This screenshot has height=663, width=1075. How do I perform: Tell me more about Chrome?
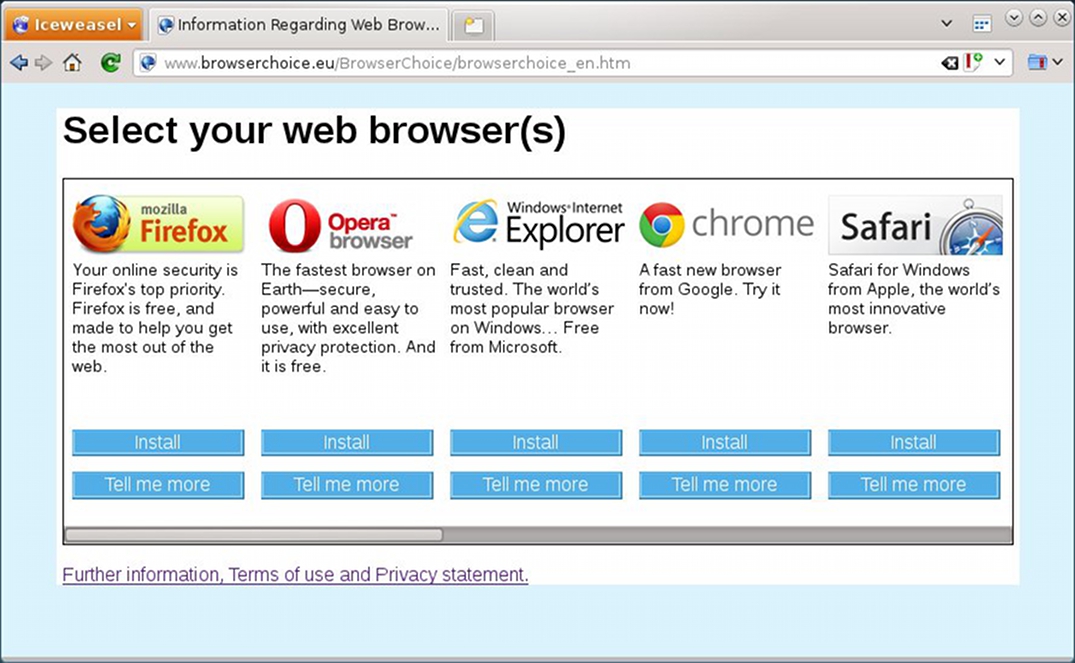click(725, 485)
